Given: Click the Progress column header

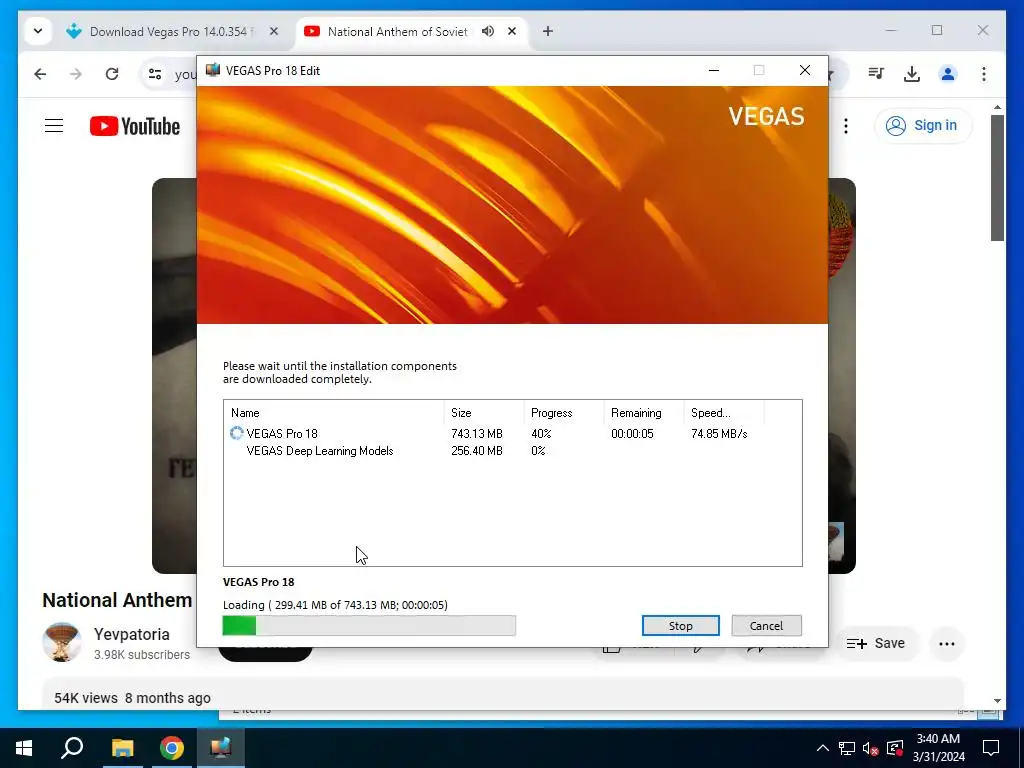Looking at the screenshot, I should point(564,413).
